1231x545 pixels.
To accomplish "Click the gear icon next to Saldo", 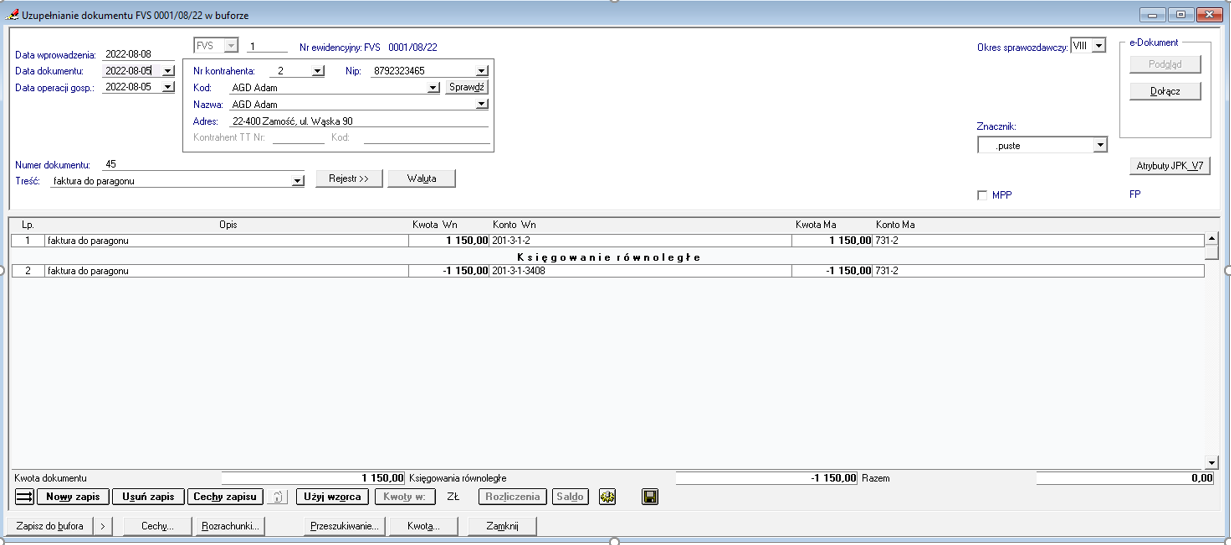I will [607, 497].
